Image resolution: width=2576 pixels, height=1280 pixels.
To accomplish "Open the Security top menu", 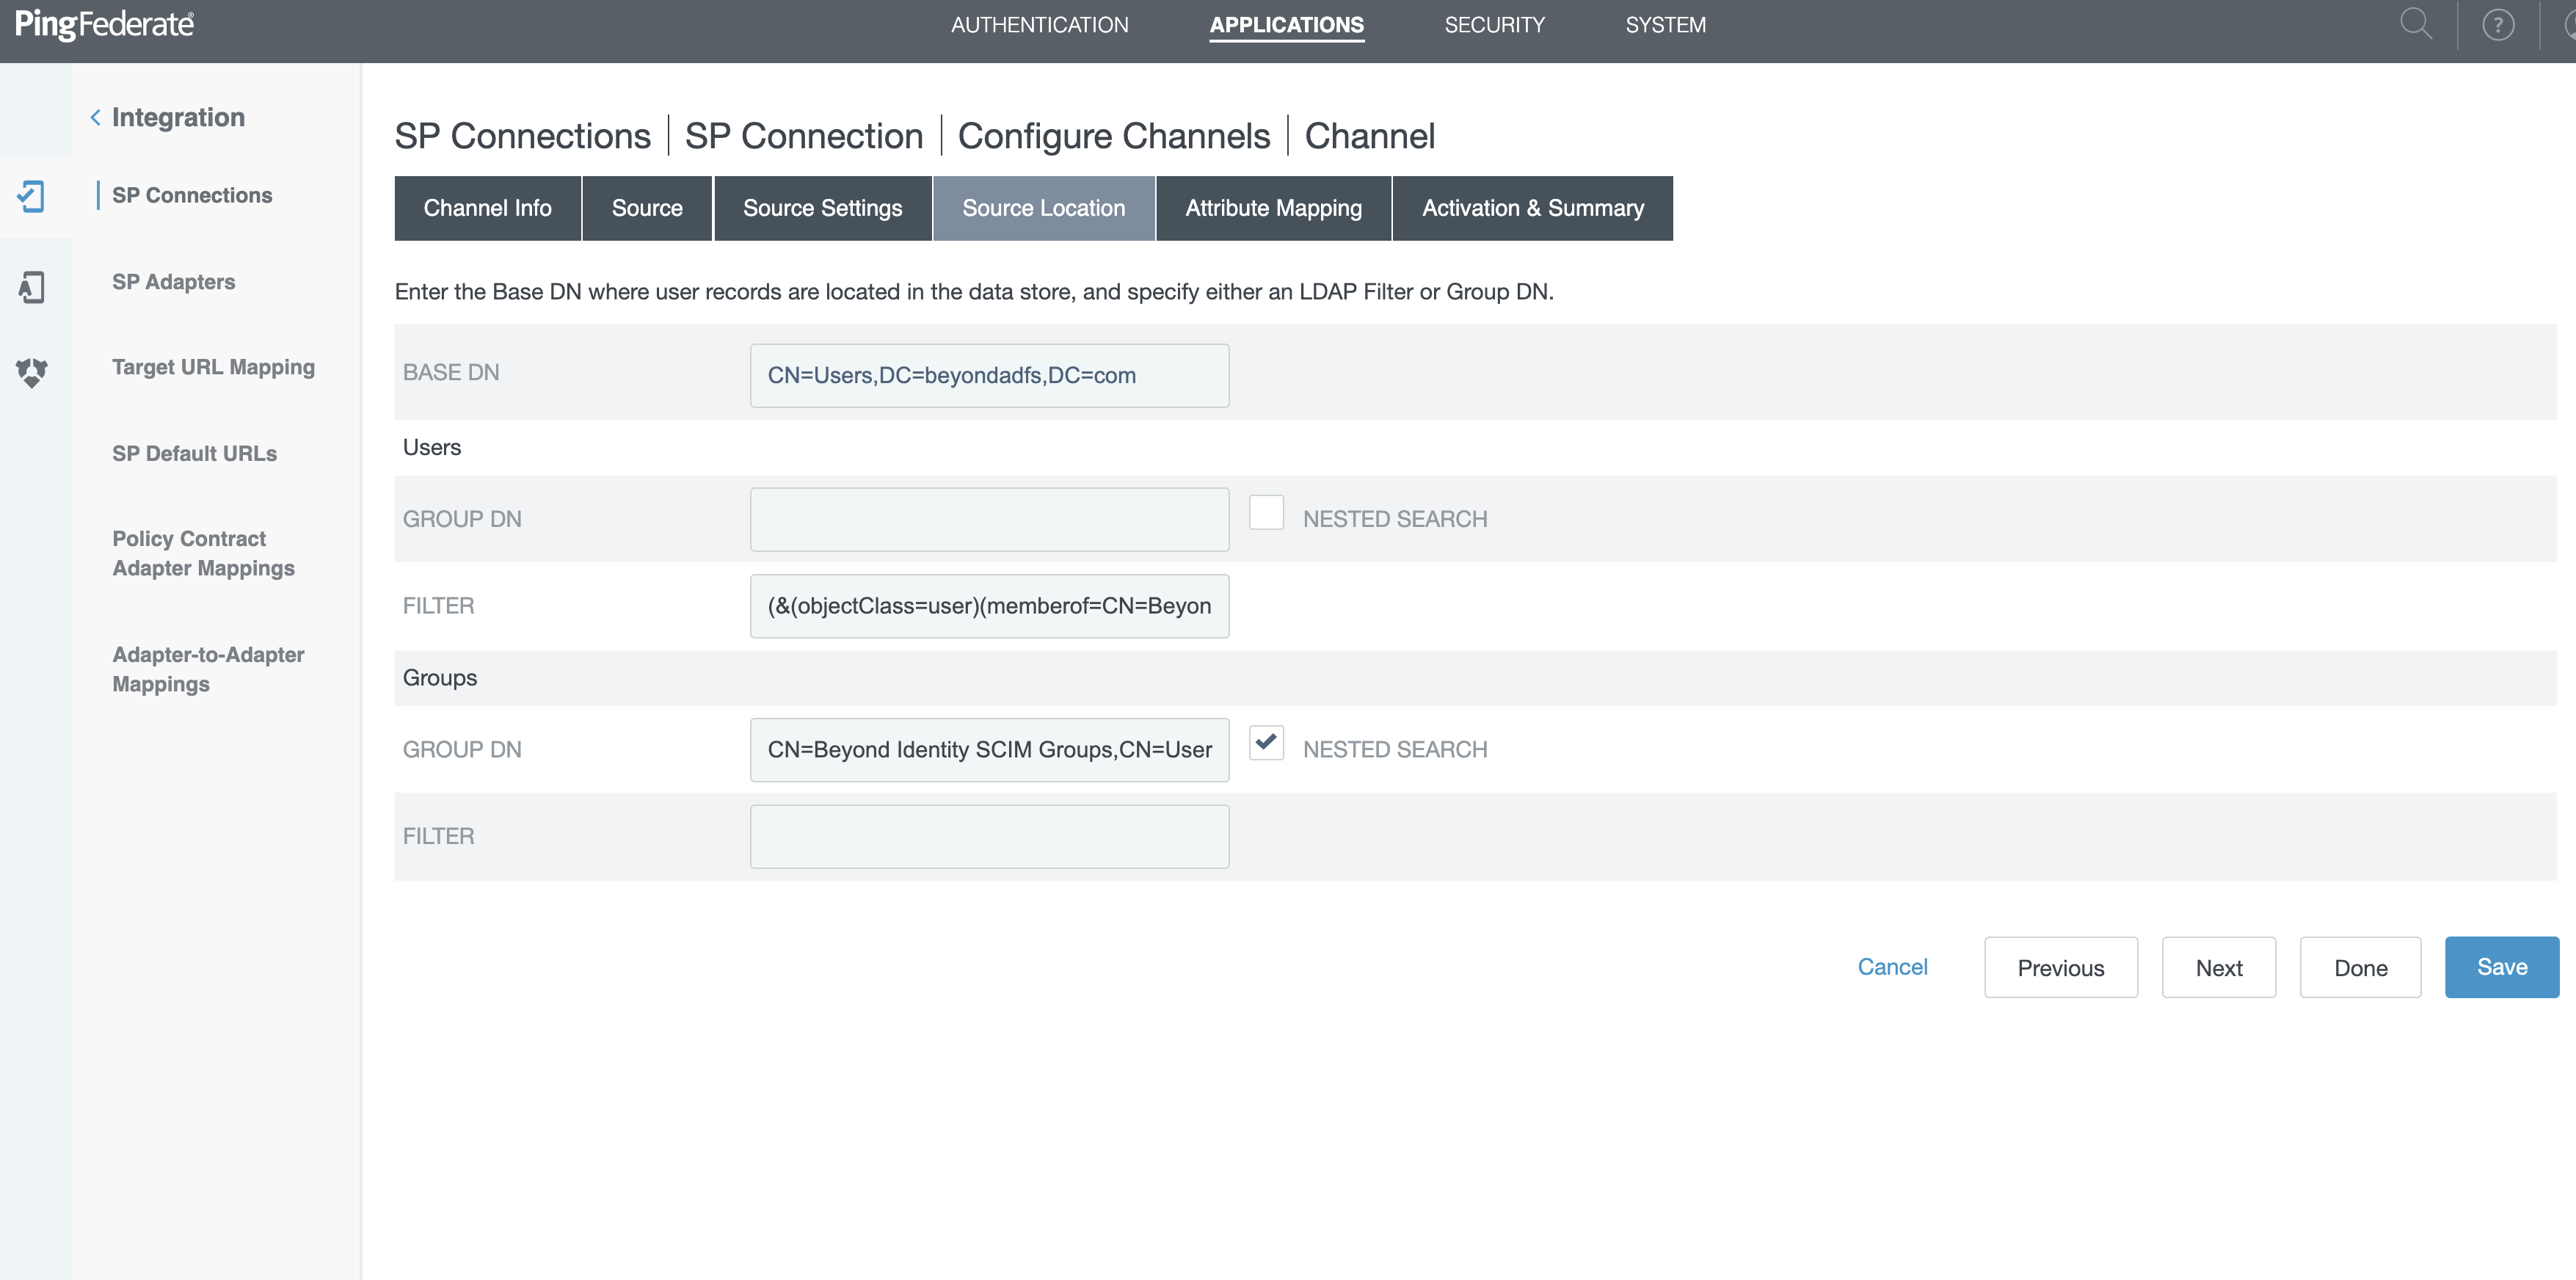I will (x=1494, y=25).
